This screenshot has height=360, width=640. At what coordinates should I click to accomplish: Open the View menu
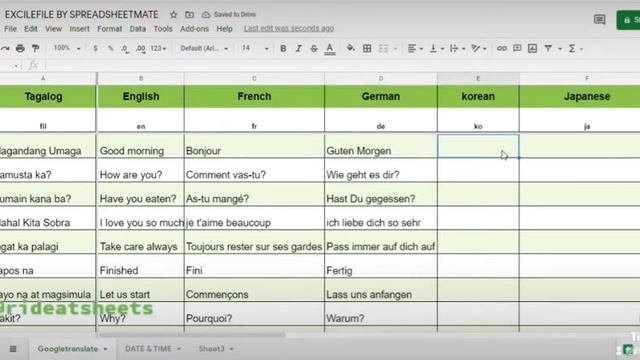[x=53, y=29]
